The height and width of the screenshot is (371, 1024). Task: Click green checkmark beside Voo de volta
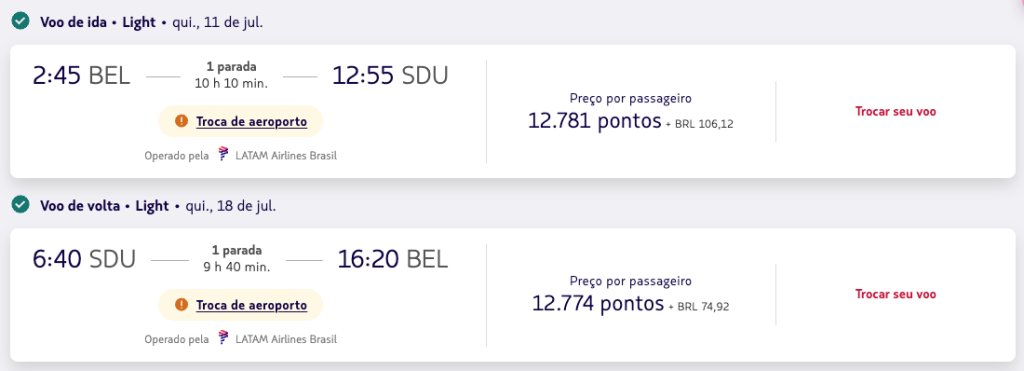click(x=20, y=205)
